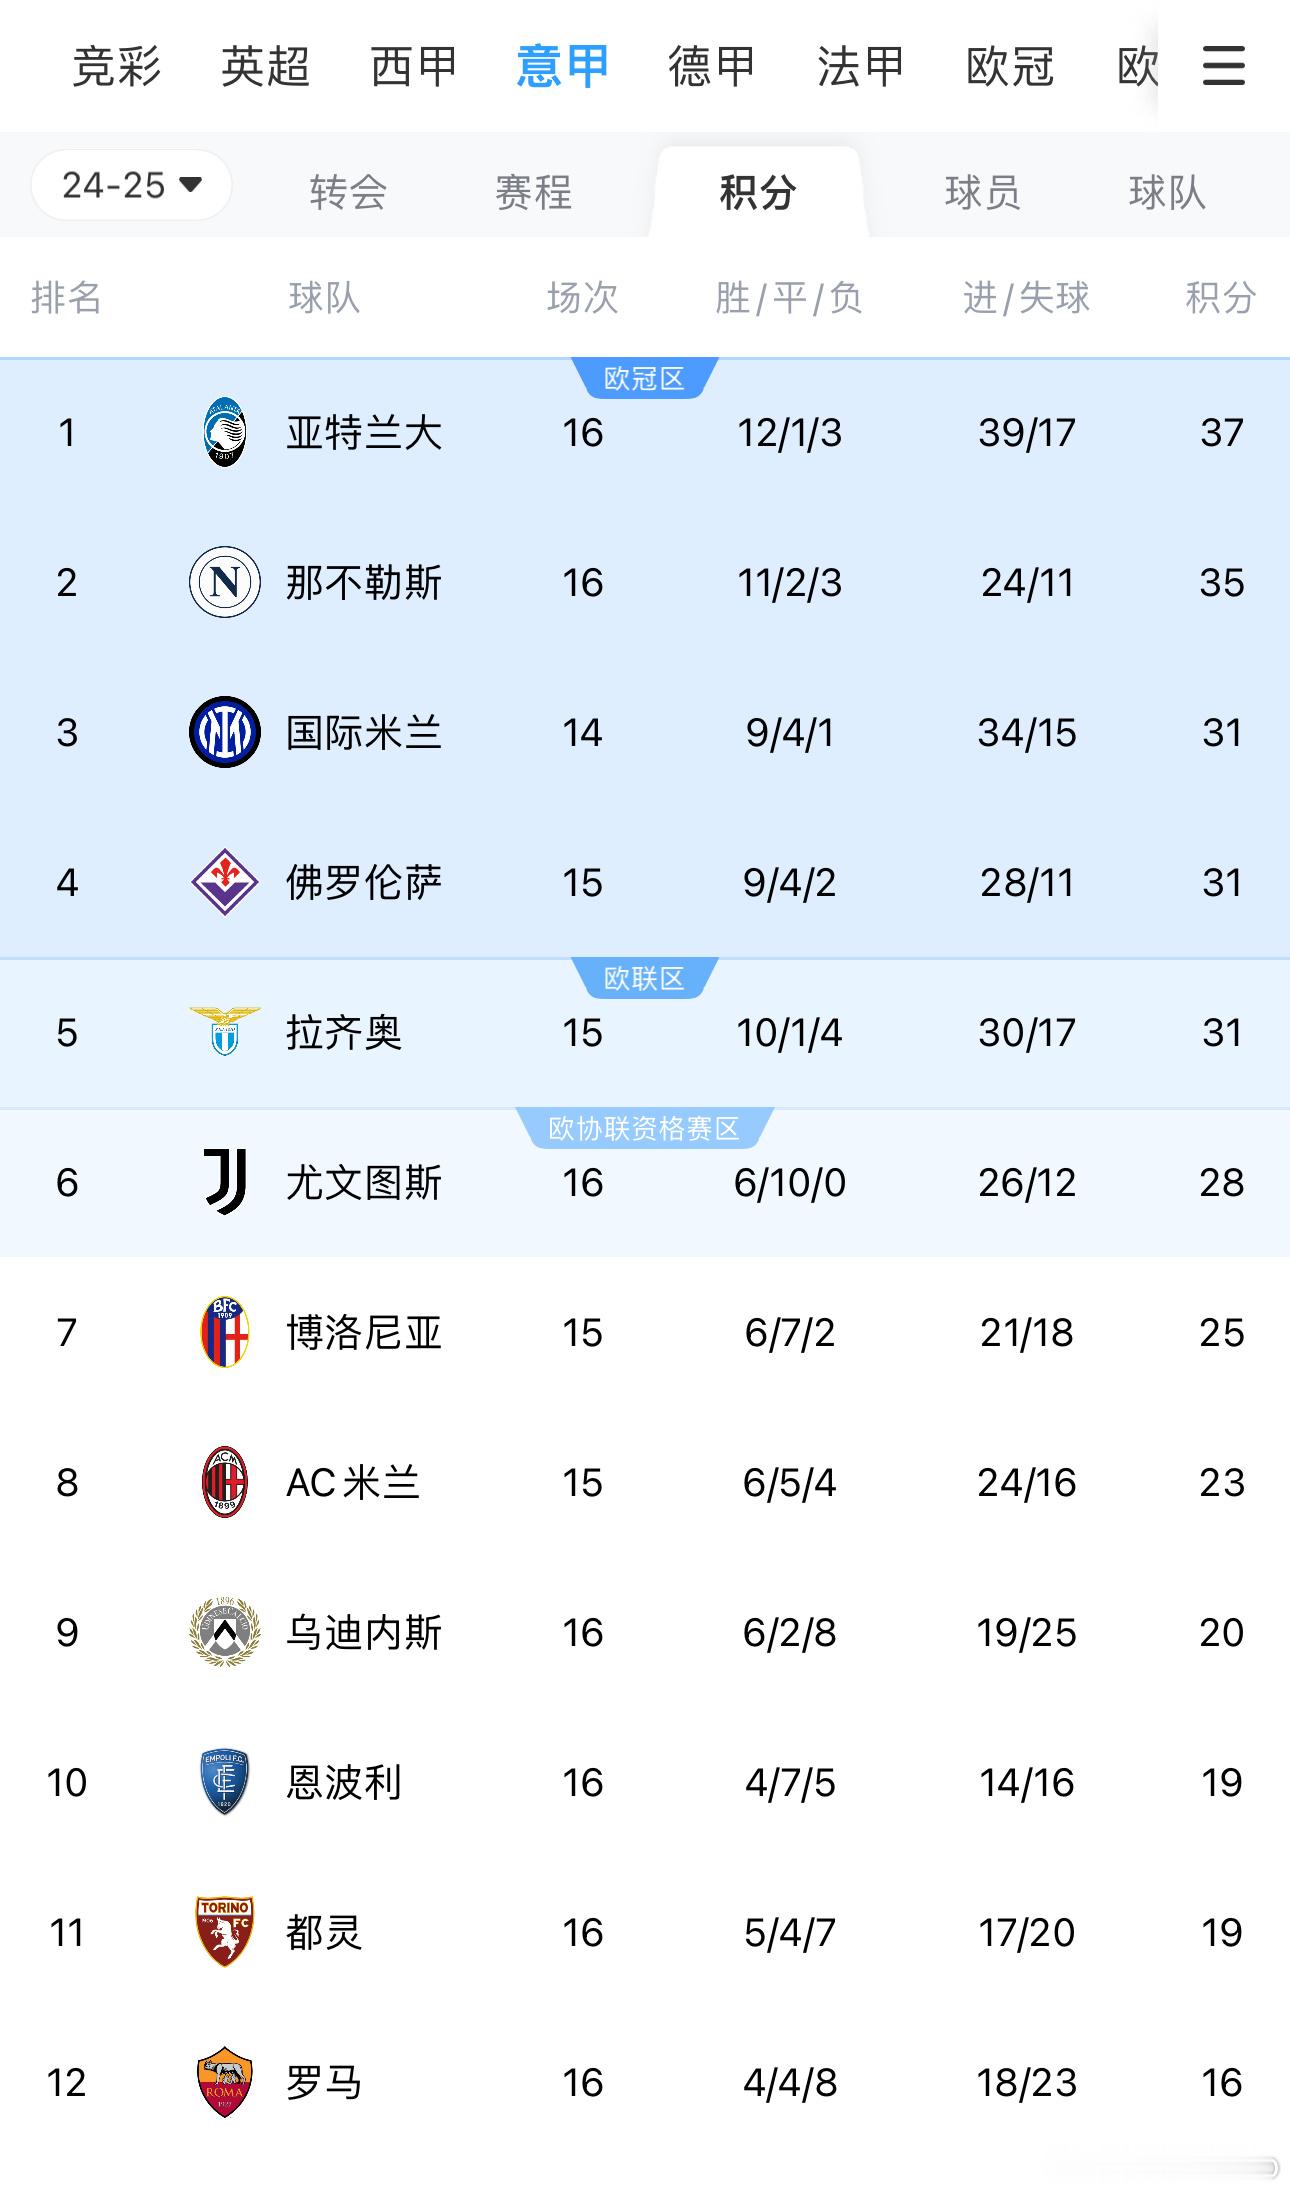The height and width of the screenshot is (2193, 1290).
Task: Open the 赛程 schedule tab
Action: [533, 192]
